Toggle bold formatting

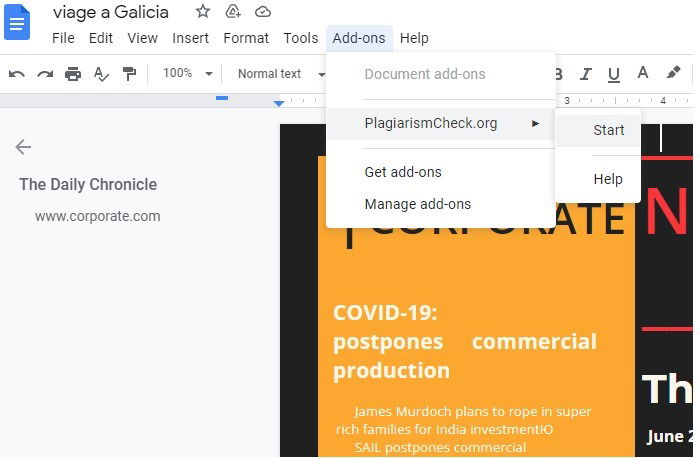pos(558,74)
